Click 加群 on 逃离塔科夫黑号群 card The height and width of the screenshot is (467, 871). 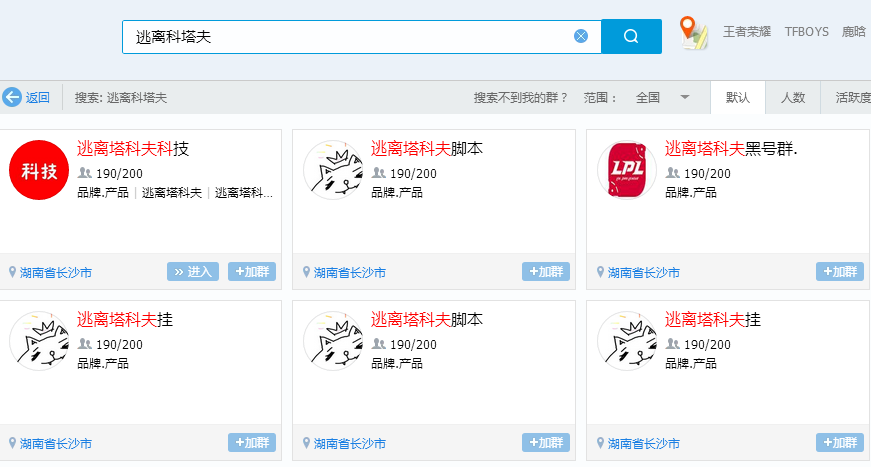click(x=839, y=272)
